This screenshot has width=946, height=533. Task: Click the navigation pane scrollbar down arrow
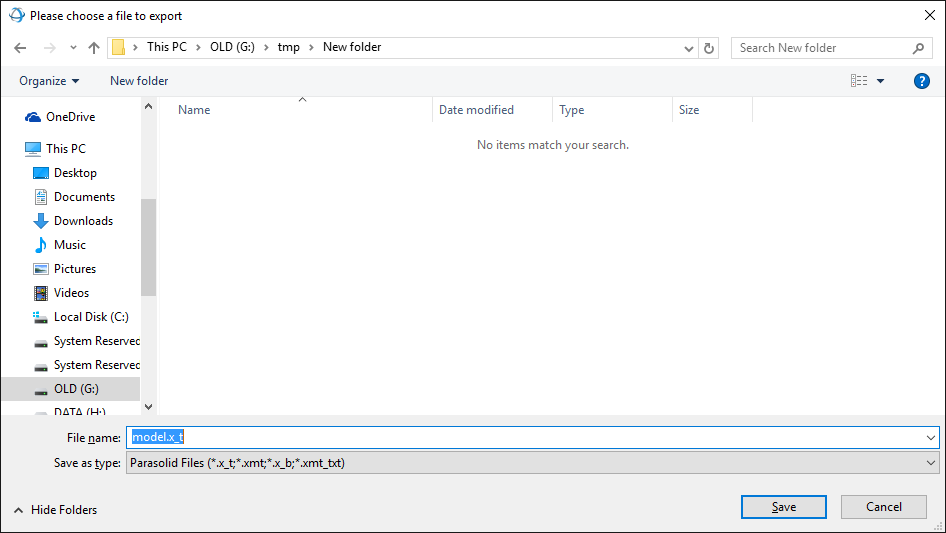[x=149, y=407]
